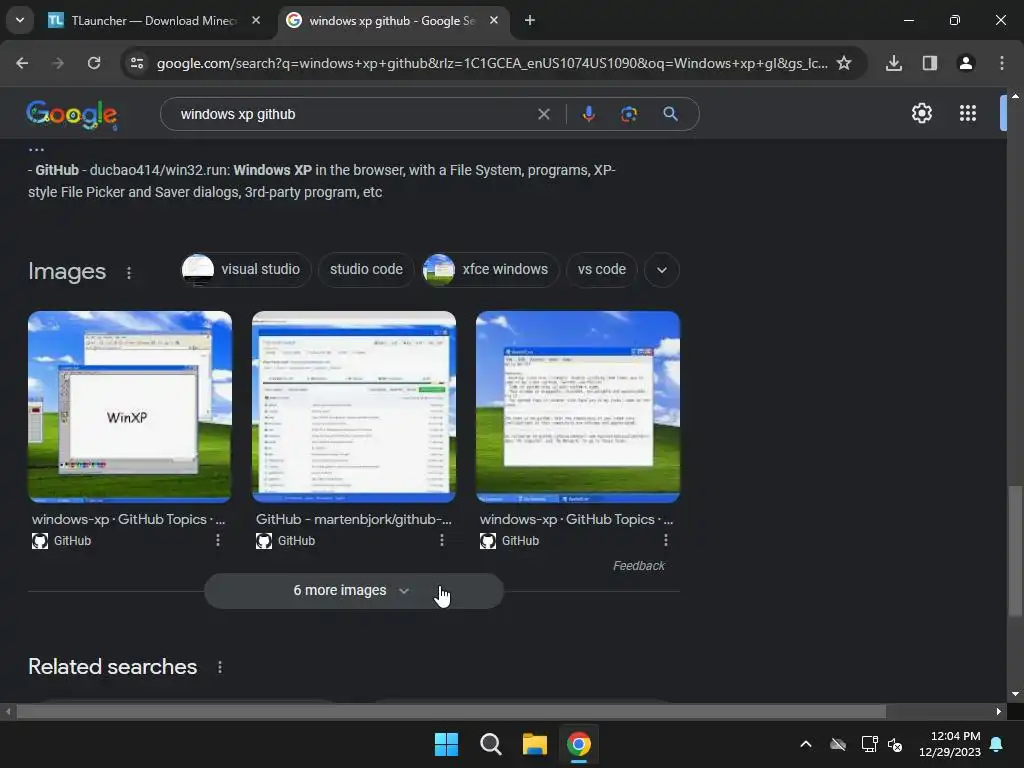The image size is (1024, 768).
Task: Filter images by vs code chip
Action: pyautogui.click(x=601, y=270)
